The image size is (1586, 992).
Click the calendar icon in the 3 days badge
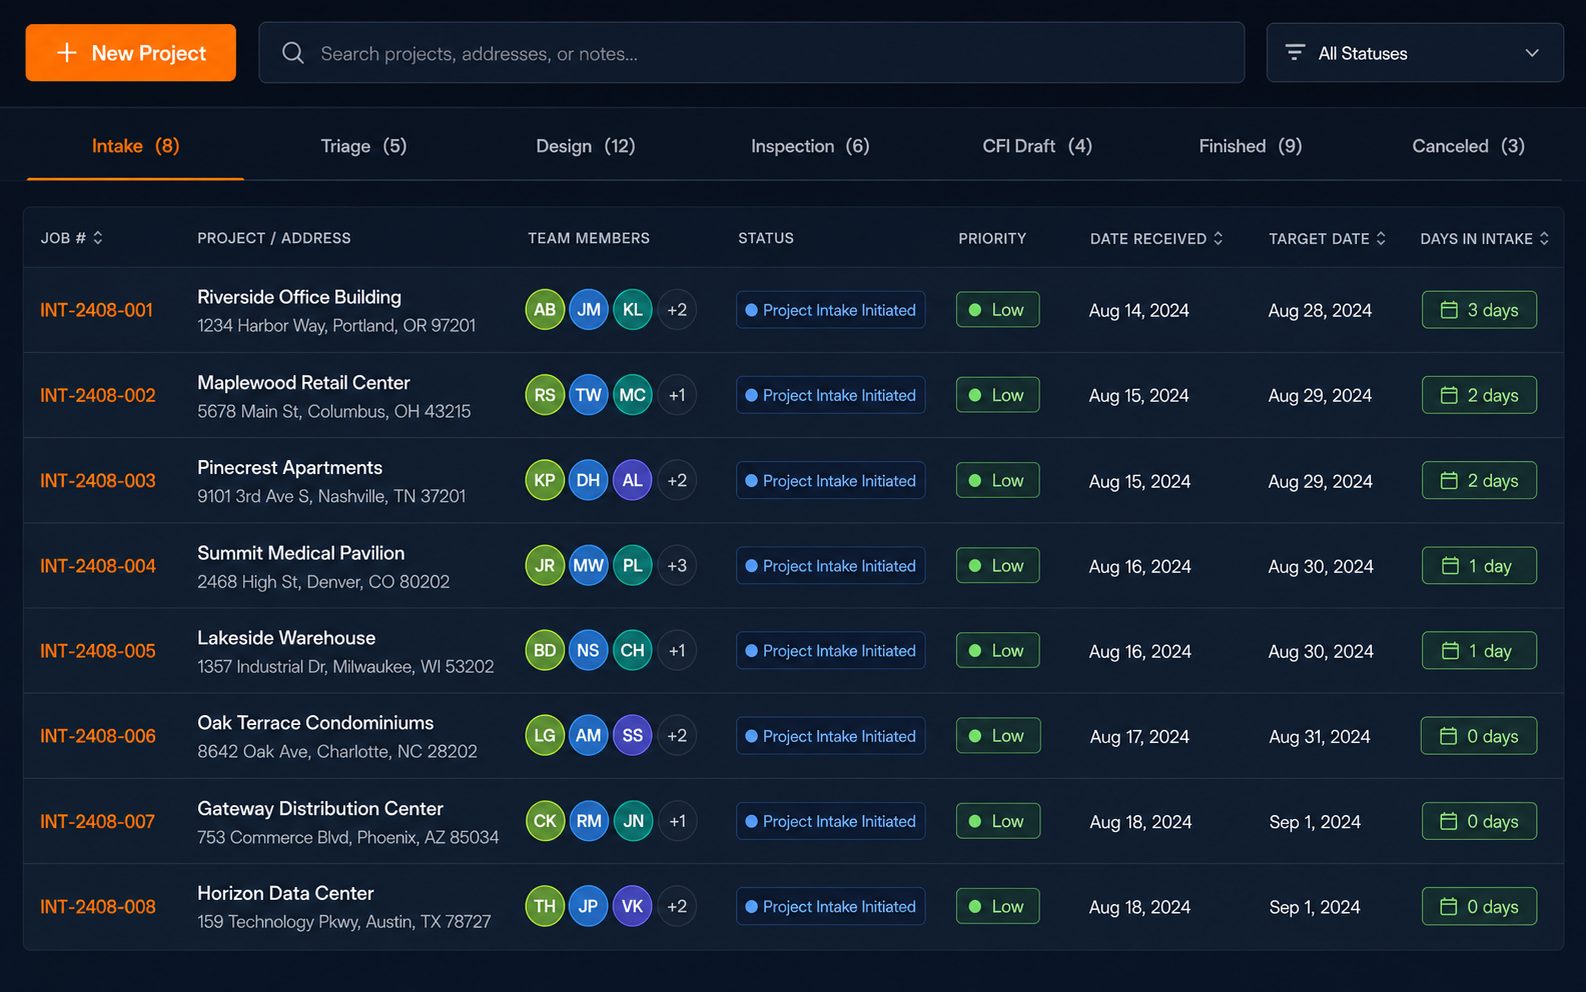(1449, 310)
